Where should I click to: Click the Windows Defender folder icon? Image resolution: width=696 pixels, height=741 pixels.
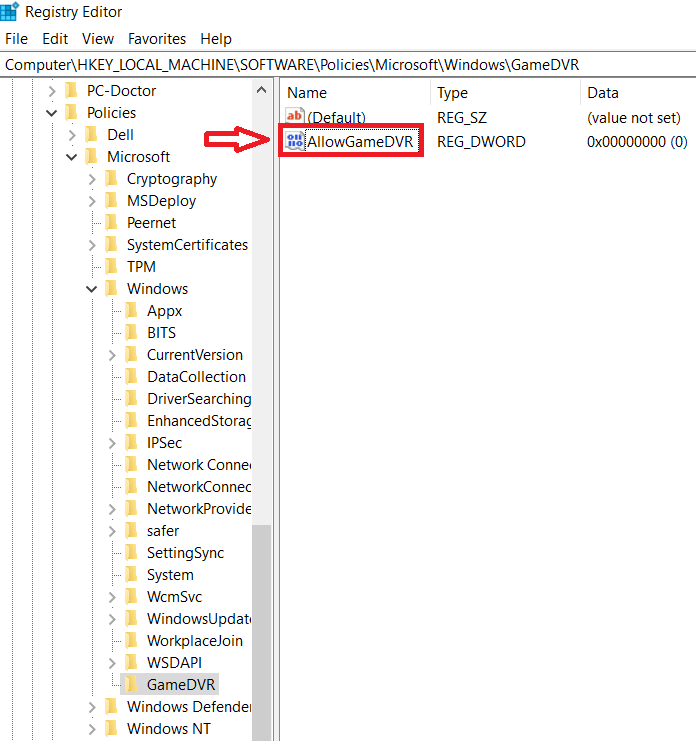[x=112, y=707]
